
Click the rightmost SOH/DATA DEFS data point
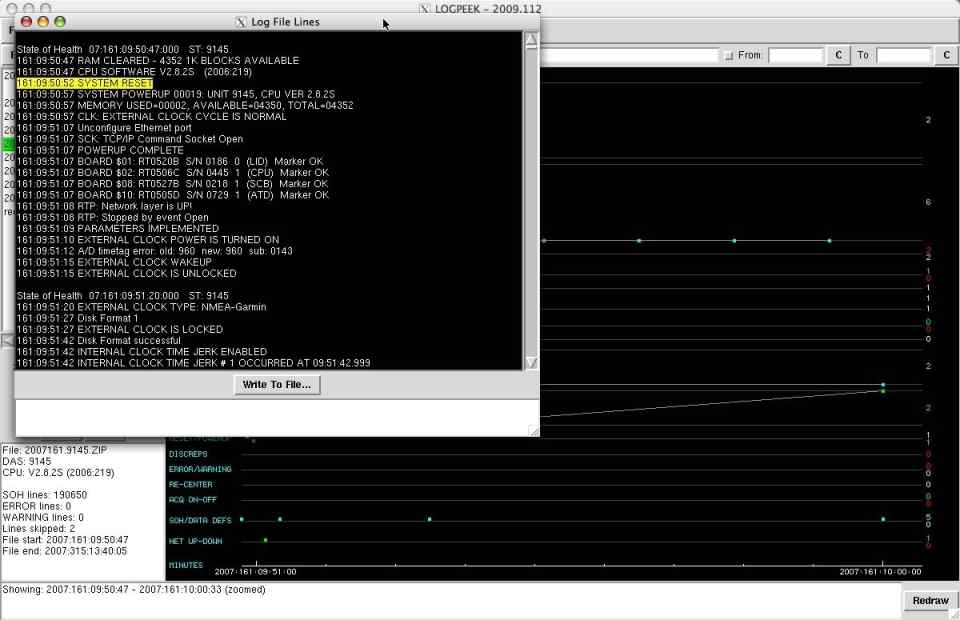883,519
